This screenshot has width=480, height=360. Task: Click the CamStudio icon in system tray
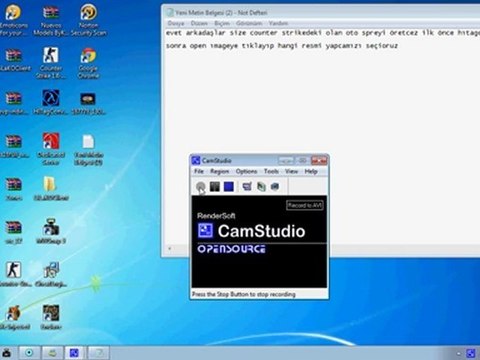(x=471, y=353)
